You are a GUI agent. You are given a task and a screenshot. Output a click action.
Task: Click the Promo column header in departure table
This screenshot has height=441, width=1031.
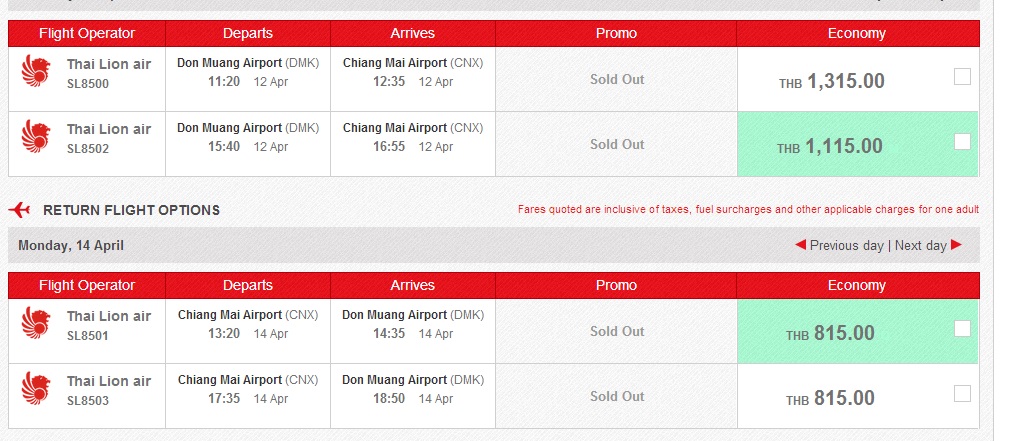pyautogui.click(x=616, y=34)
